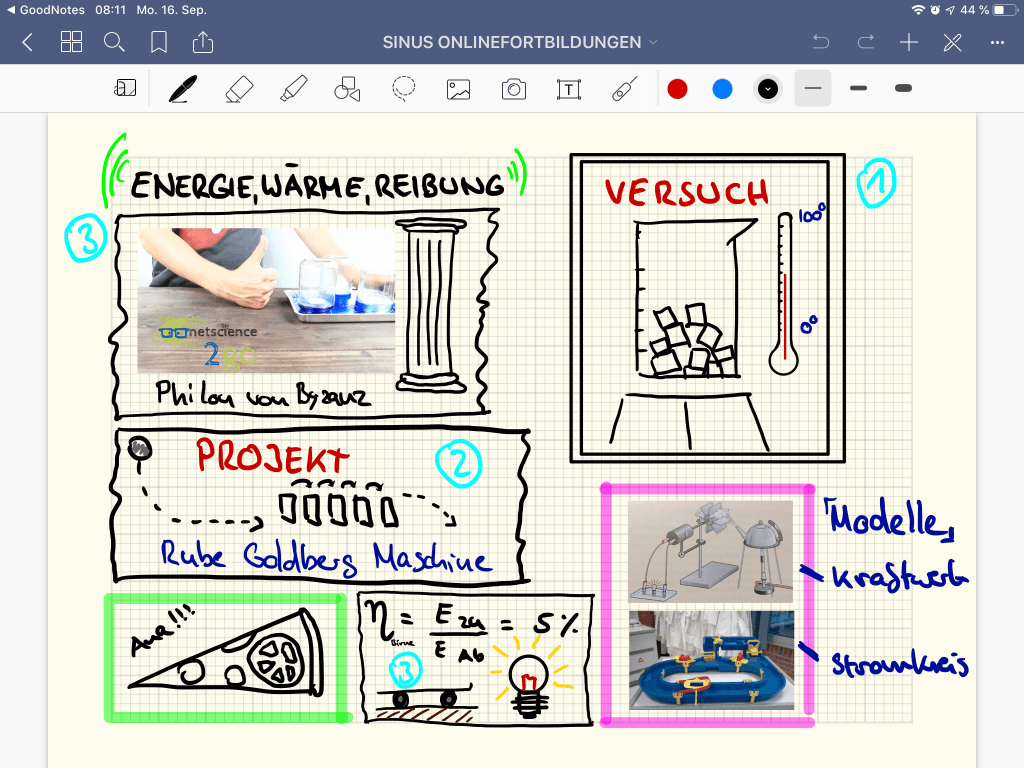Open the Image insert tool
Viewport: 1024px width, 768px height.
tap(458, 89)
